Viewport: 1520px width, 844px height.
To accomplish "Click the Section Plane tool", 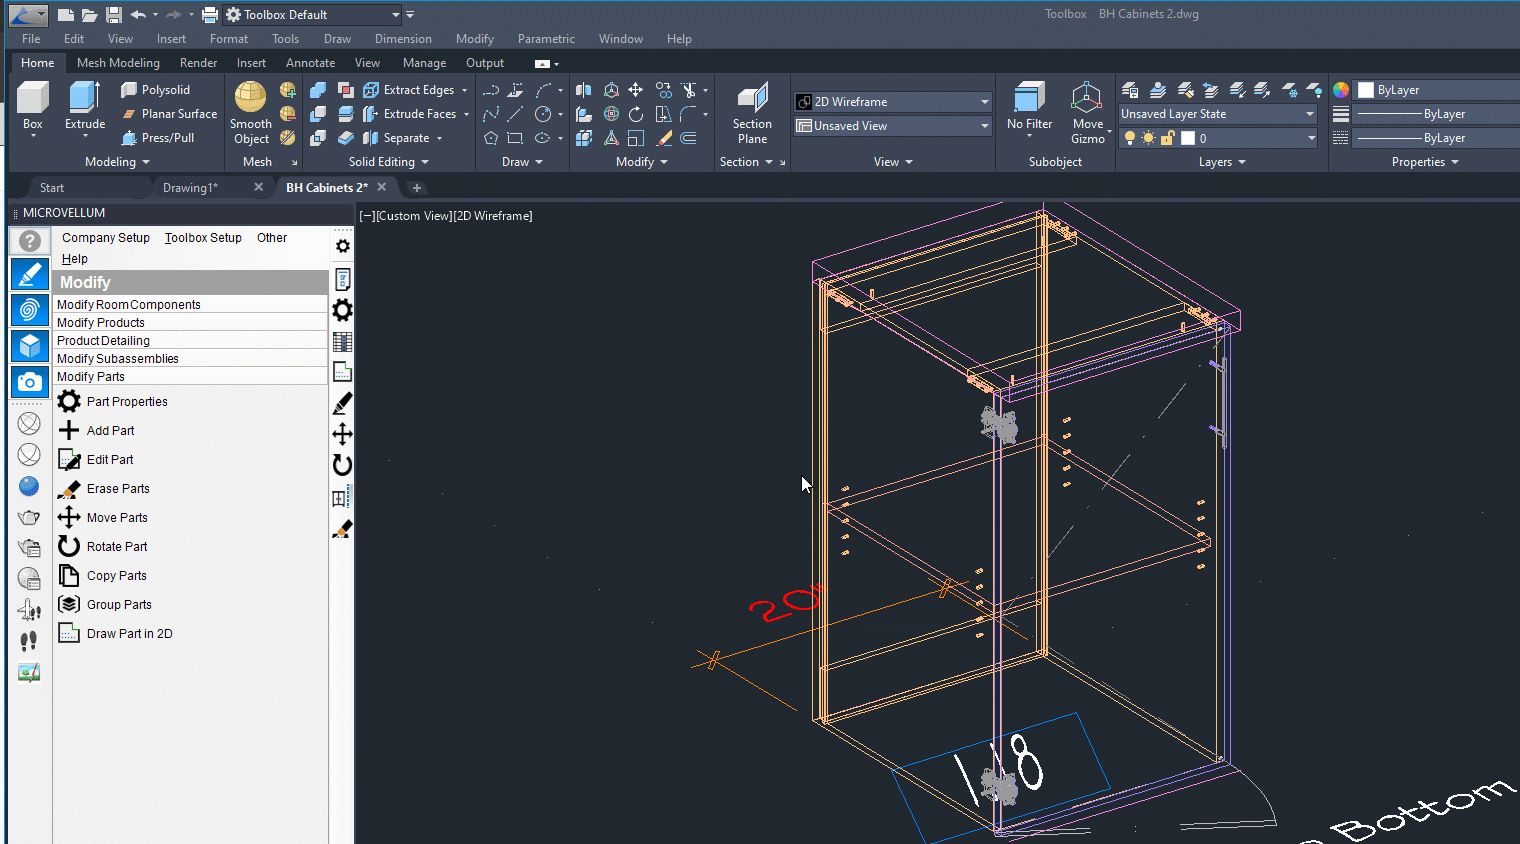I will click(x=752, y=113).
